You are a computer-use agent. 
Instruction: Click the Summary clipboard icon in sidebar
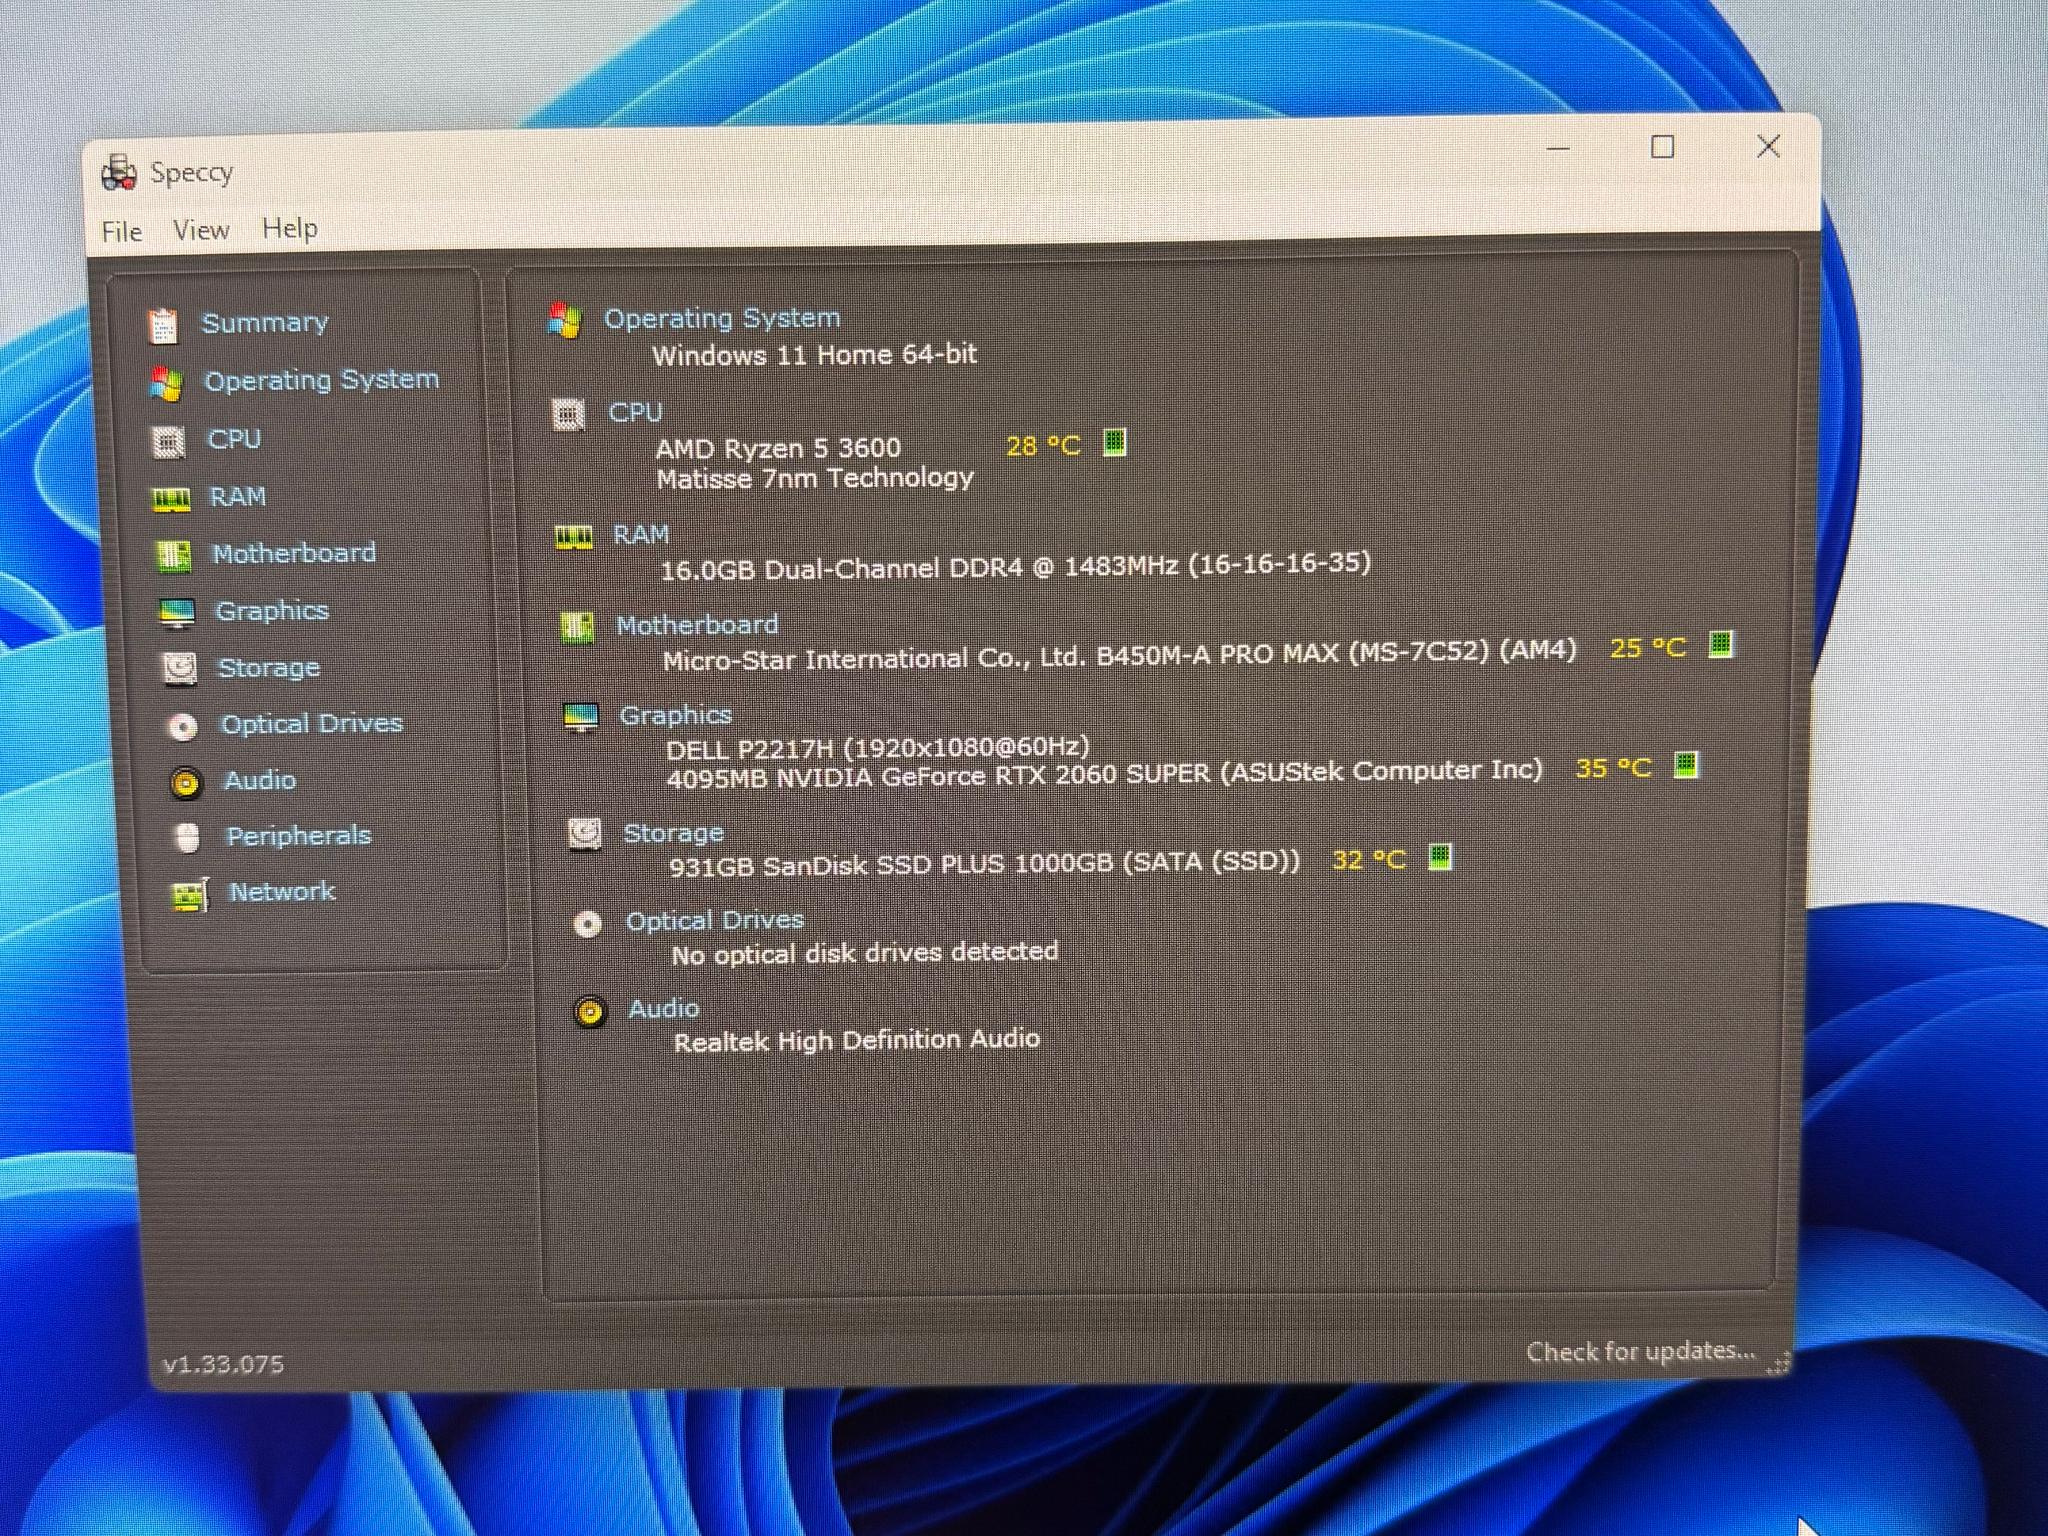[x=162, y=325]
